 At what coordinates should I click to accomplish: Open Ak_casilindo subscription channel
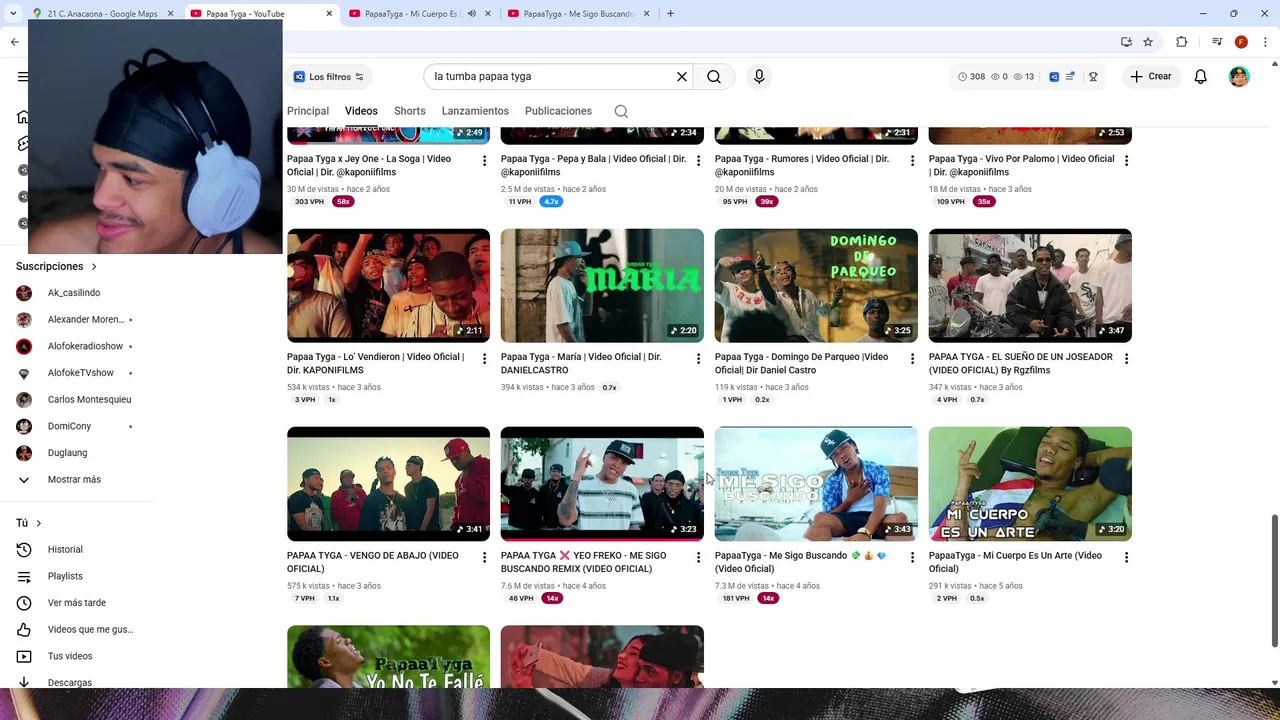(76, 293)
